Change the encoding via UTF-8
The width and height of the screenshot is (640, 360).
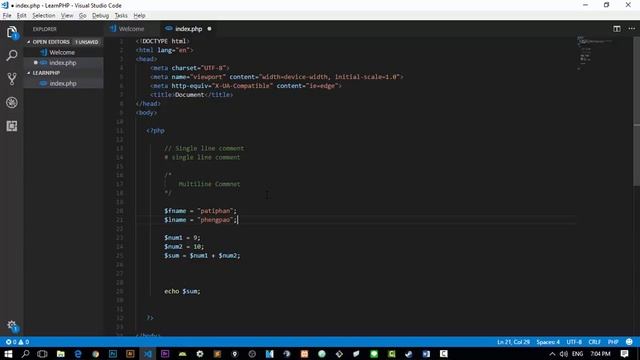(574, 342)
